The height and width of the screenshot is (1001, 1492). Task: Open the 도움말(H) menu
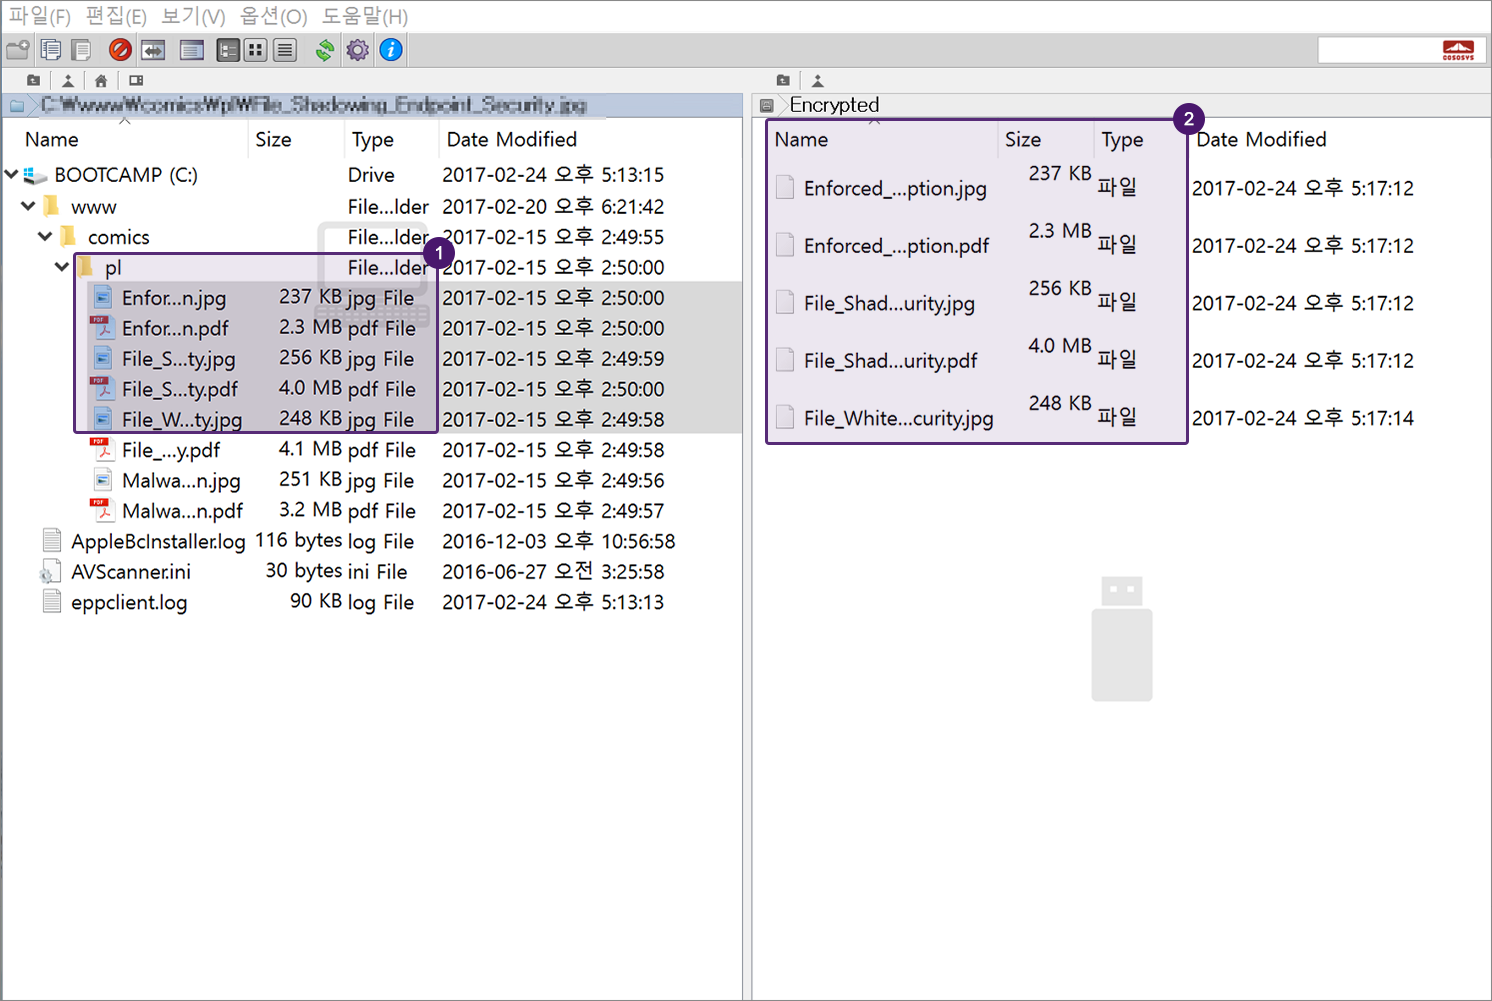[x=365, y=17]
